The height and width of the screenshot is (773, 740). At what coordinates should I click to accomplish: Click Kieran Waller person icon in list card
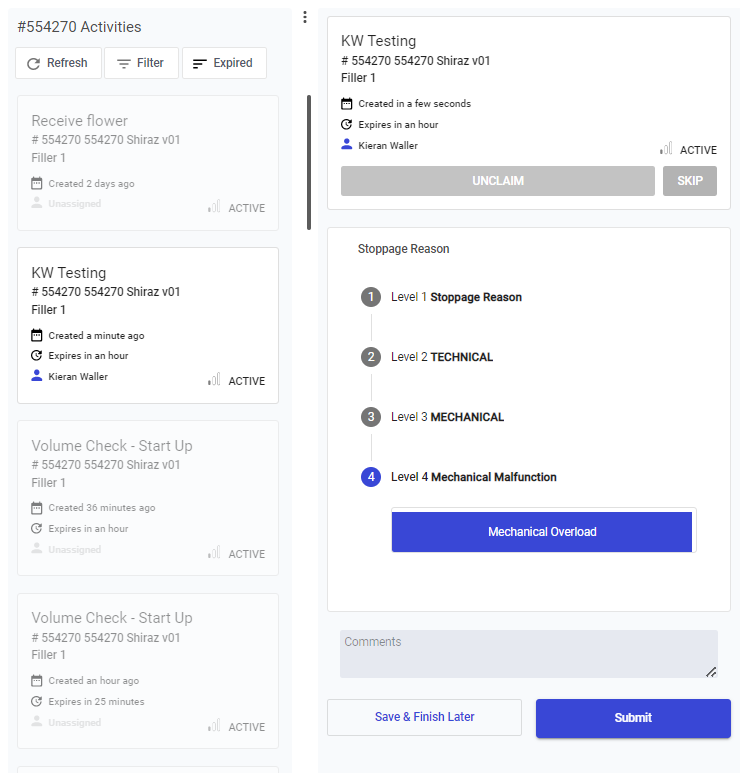tap(37, 376)
